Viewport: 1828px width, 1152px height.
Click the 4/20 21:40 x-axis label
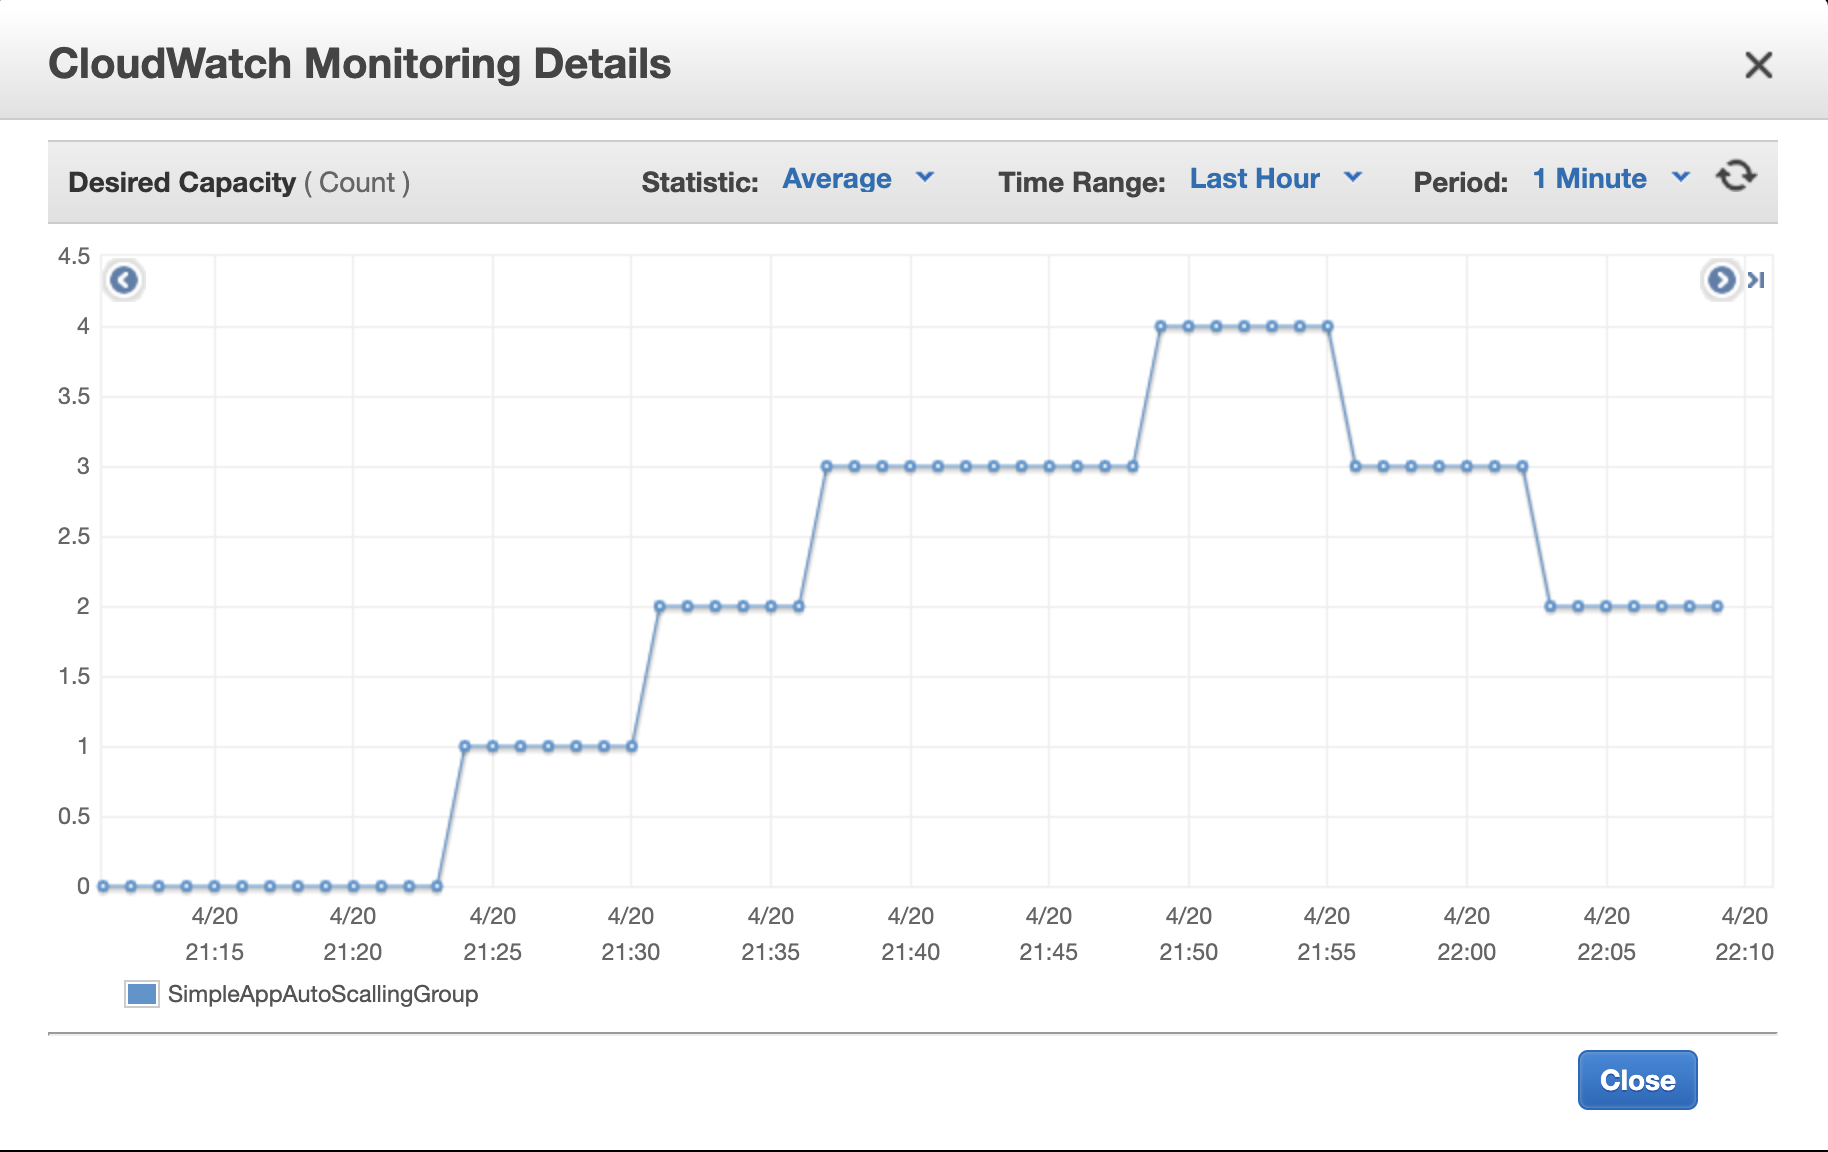coord(910,934)
